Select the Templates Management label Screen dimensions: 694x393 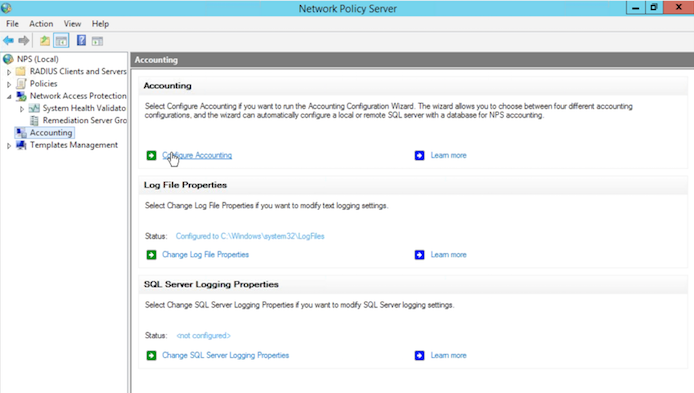point(73,145)
